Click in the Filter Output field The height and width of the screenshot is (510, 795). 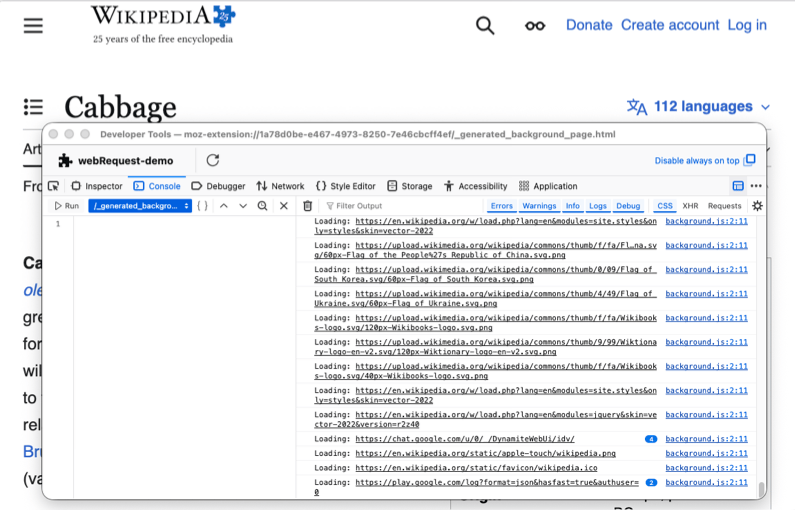click(x=401, y=206)
